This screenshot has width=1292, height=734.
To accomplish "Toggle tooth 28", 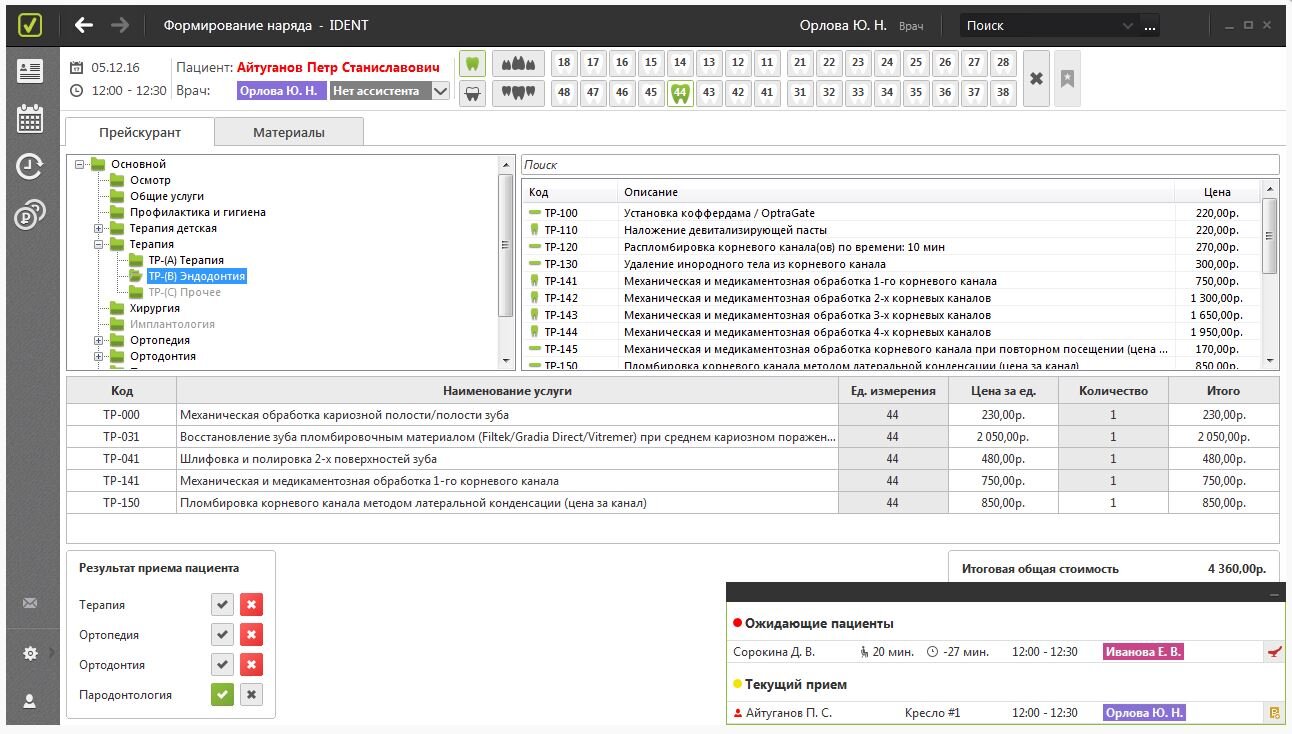I will point(1002,64).
